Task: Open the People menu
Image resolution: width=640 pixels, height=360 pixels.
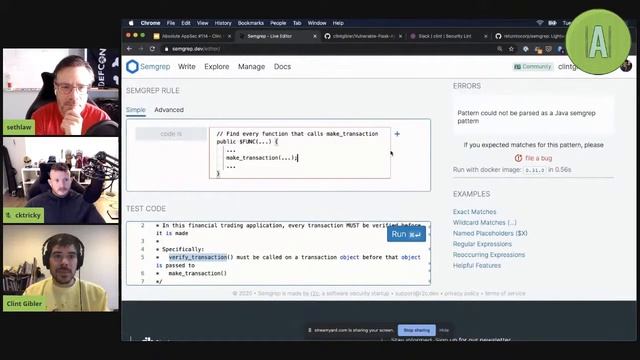Action: point(278,23)
